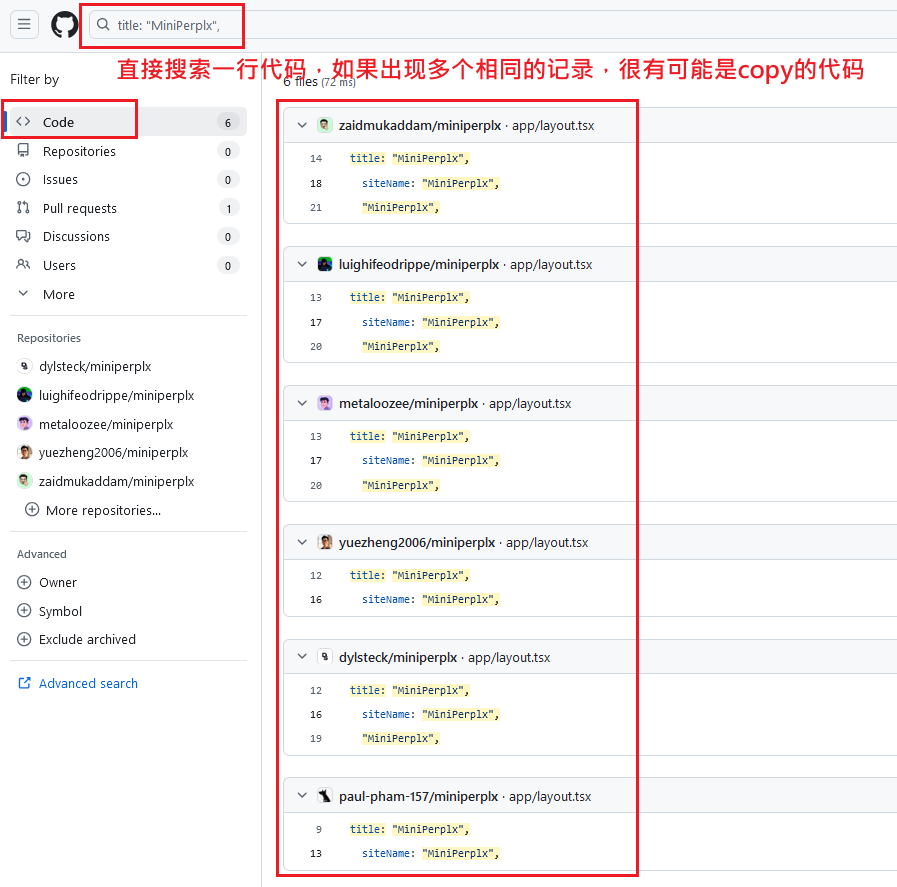Image resolution: width=897 pixels, height=887 pixels.
Task: Go to GitHub homepage via Octocat logo
Action: [65, 25]
